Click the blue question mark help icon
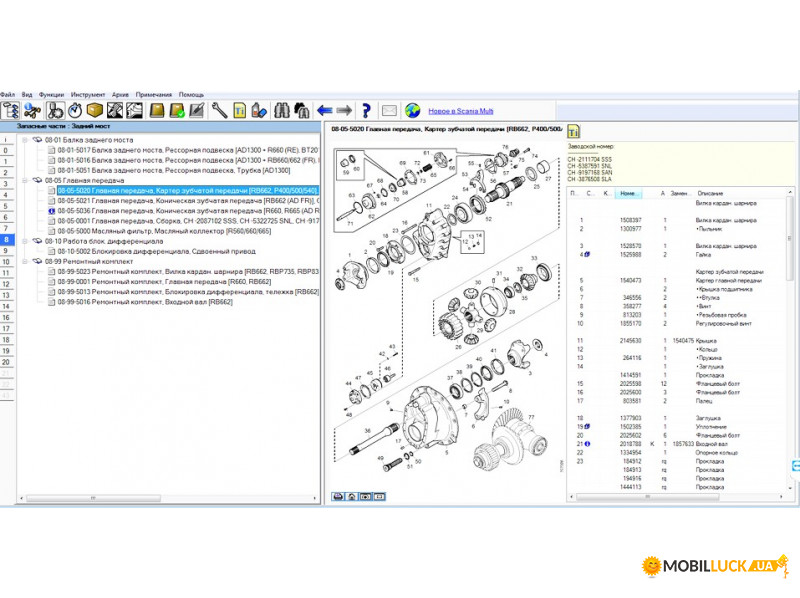This screenshot has width=800, height=598. click(x=367, y=110)
